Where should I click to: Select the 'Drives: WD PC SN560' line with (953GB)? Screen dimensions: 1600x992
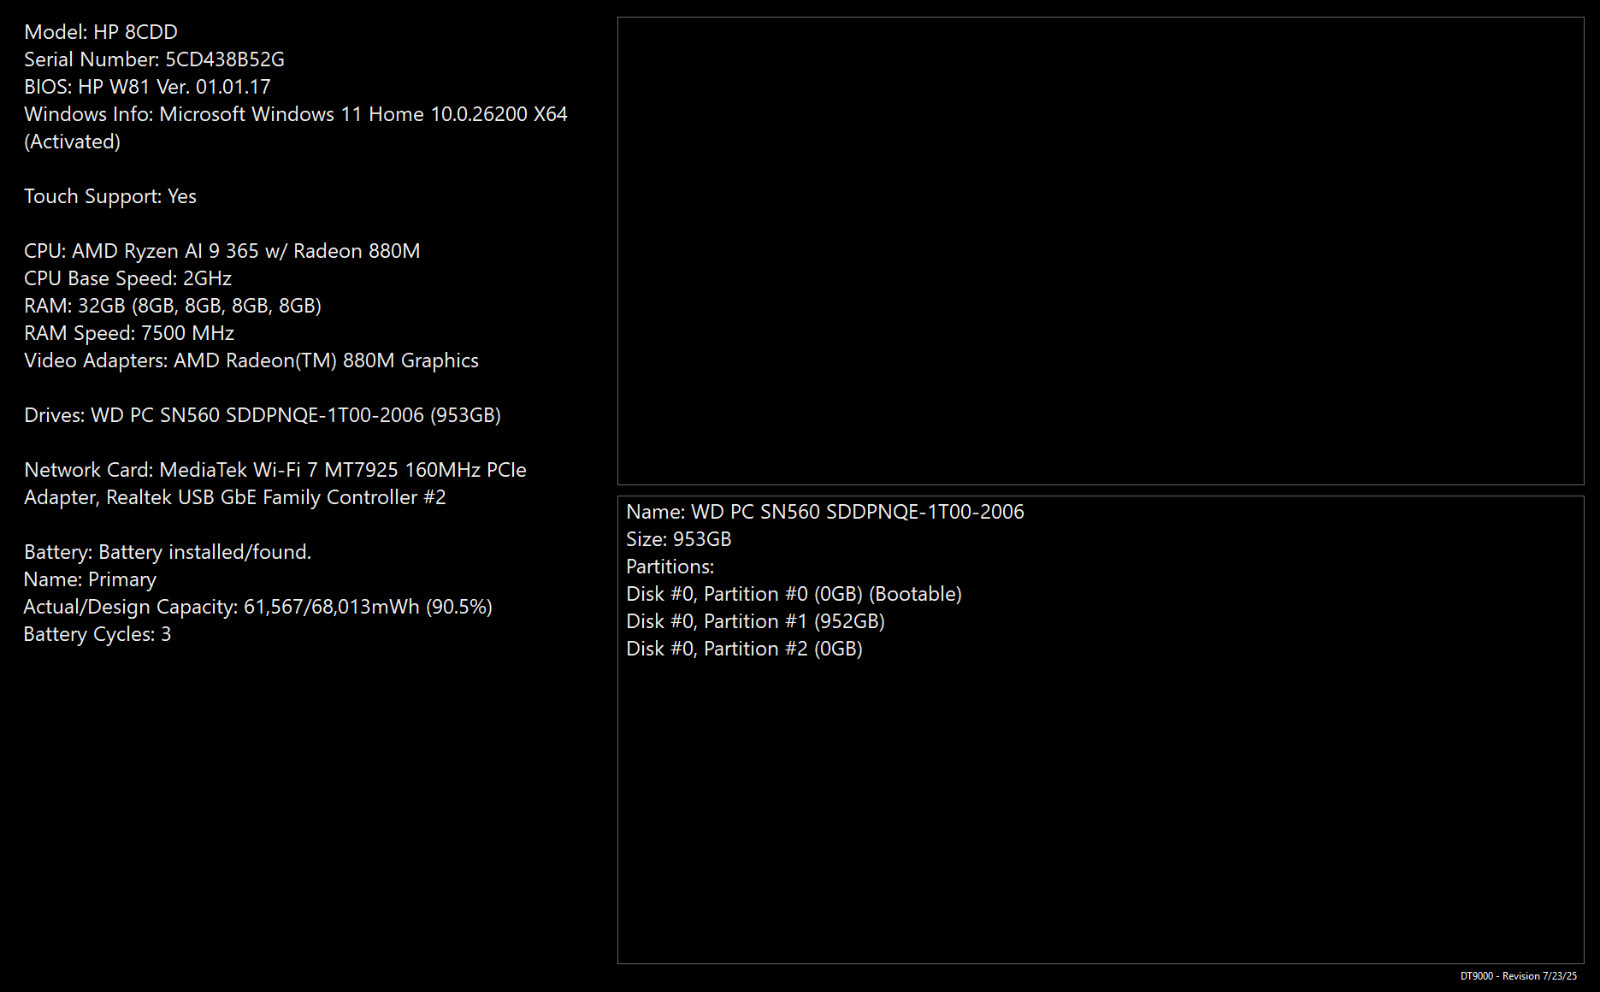(263, 415)
